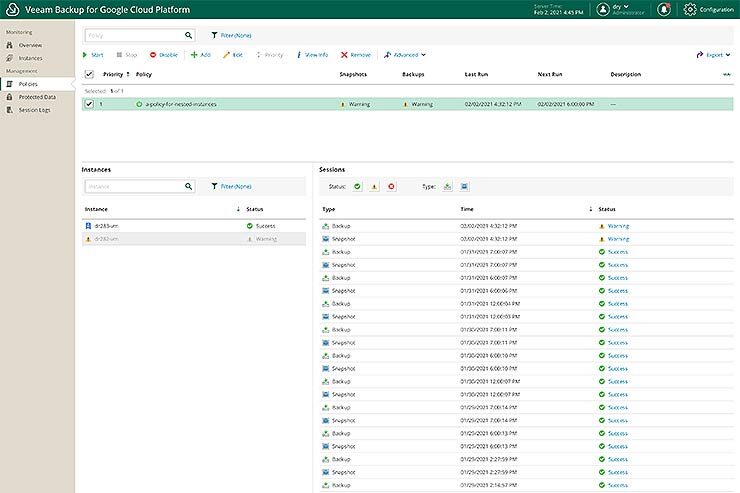Open the Warning link of latest backup session

pyautogui.click(x=618, y=226)
